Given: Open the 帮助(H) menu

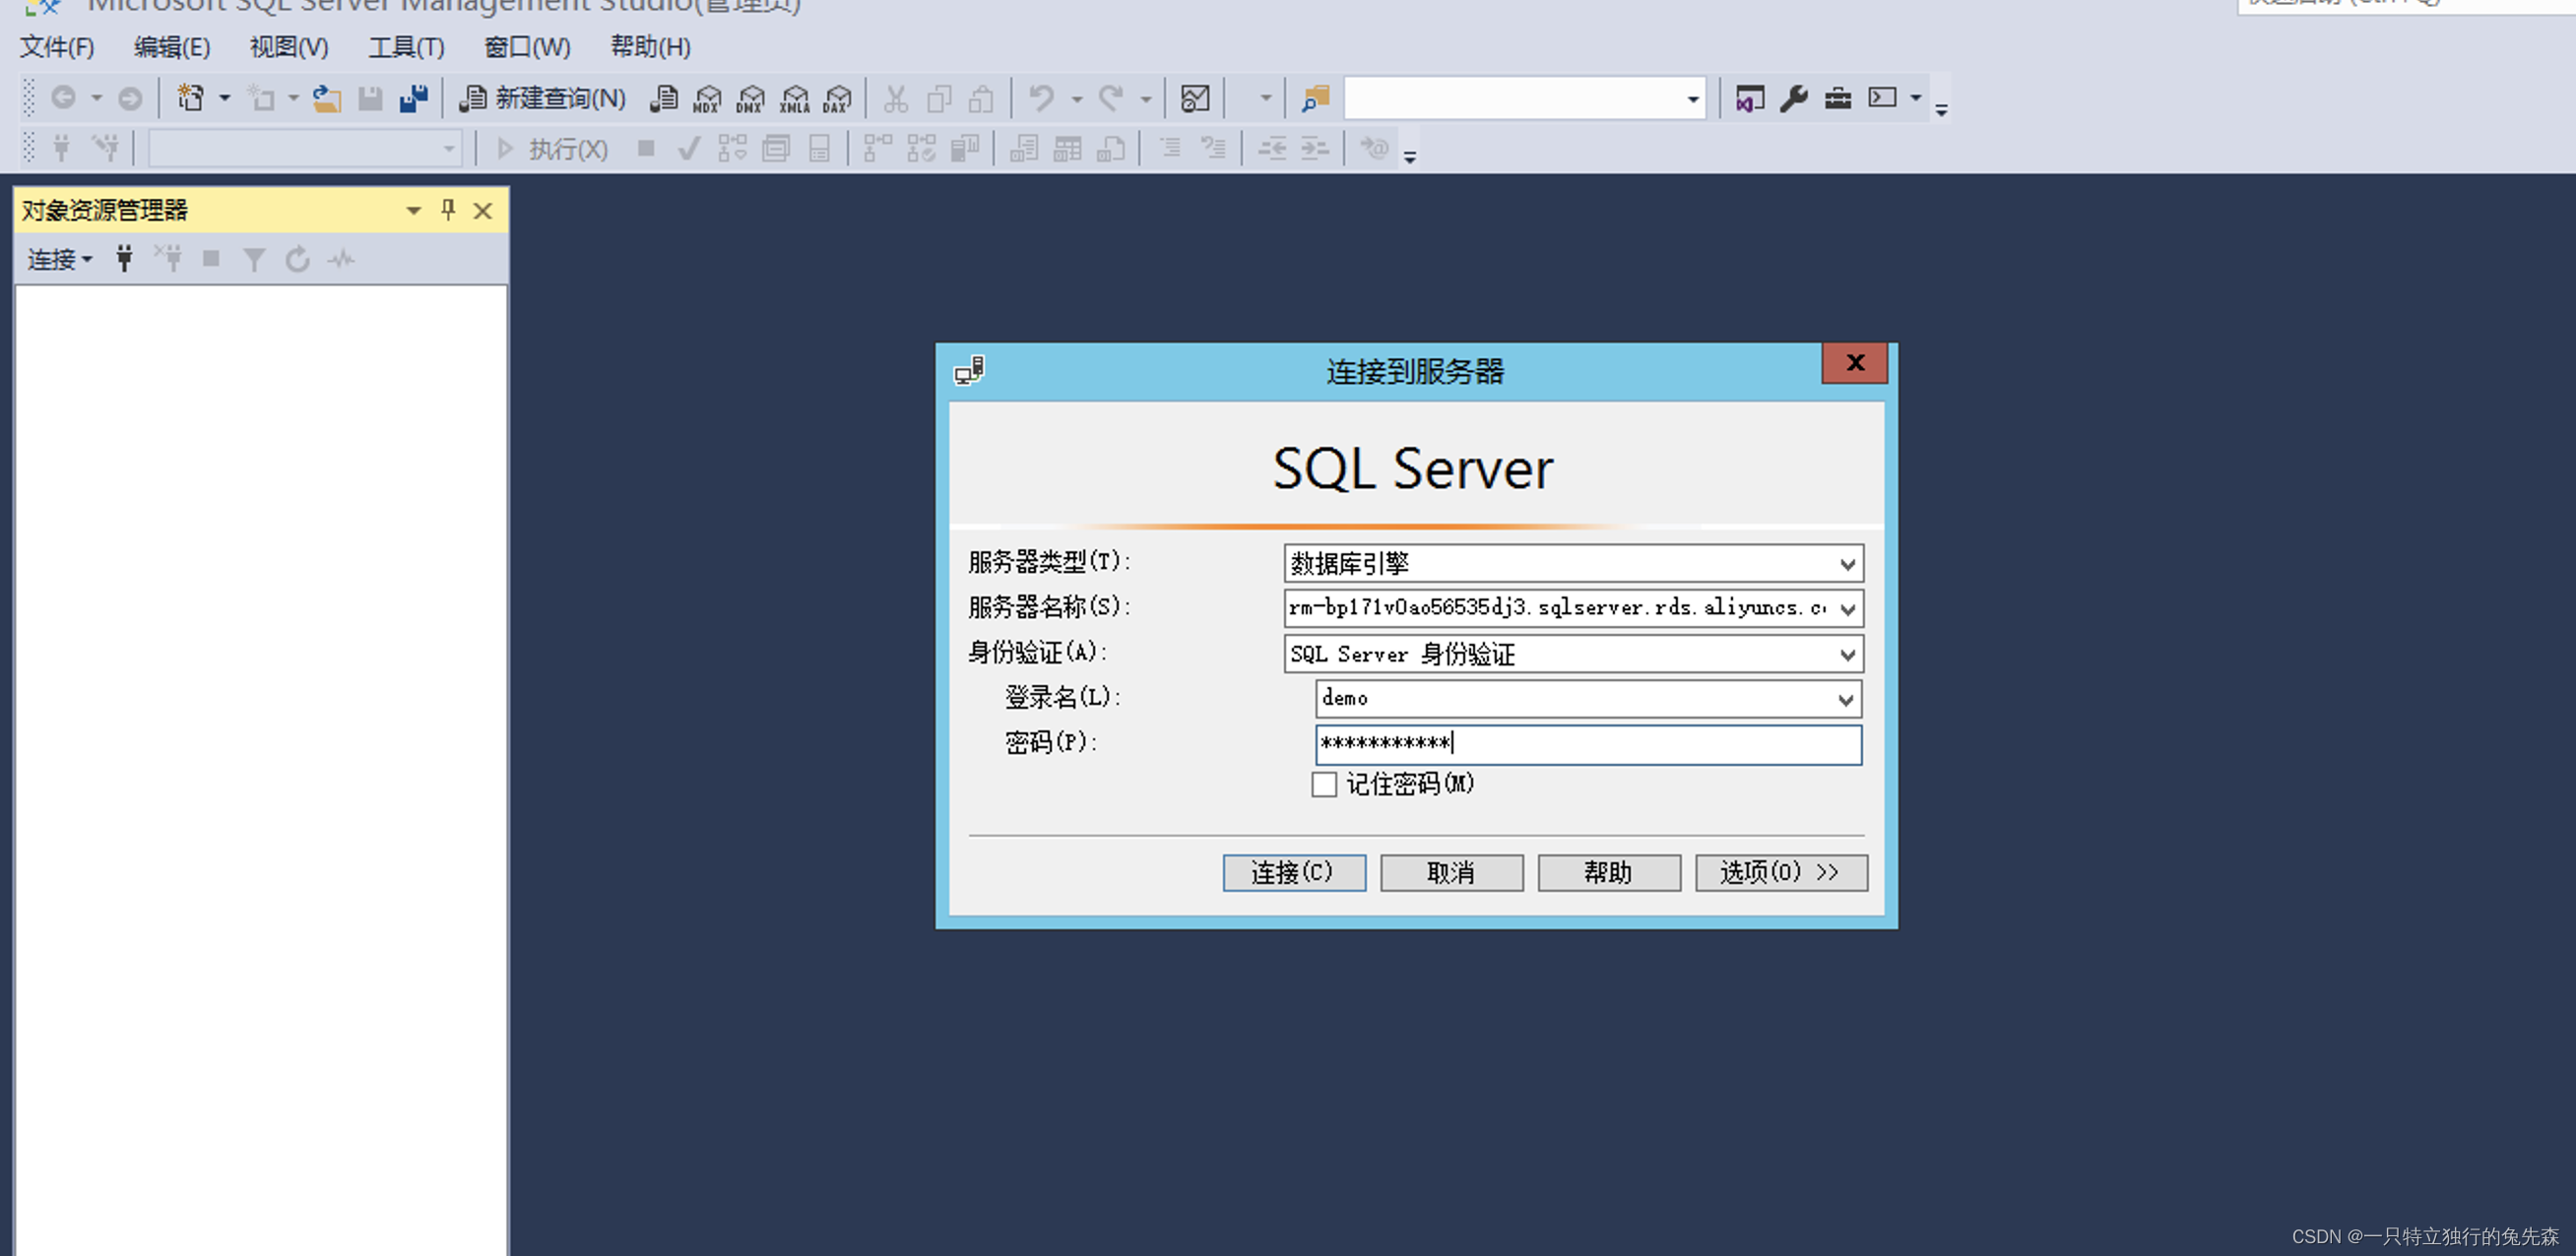Looking at the screenshot, I should (x=650, y=47).
